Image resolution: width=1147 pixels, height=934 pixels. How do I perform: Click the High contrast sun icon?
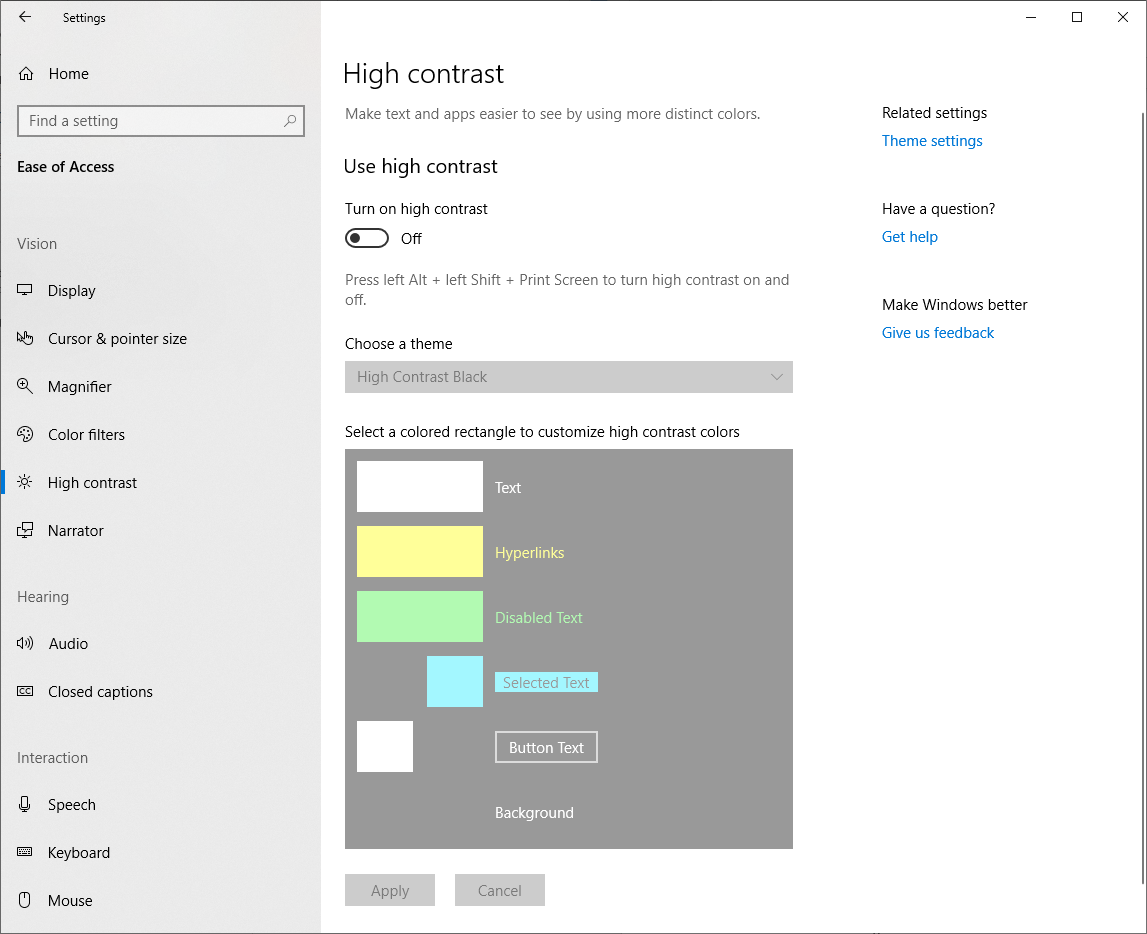pyautogui.click(x=25, y=482)
